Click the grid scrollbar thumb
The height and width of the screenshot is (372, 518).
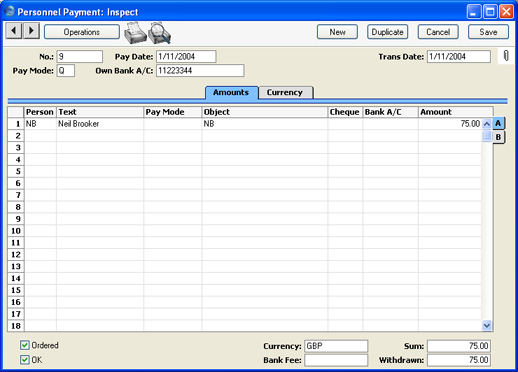487,136
